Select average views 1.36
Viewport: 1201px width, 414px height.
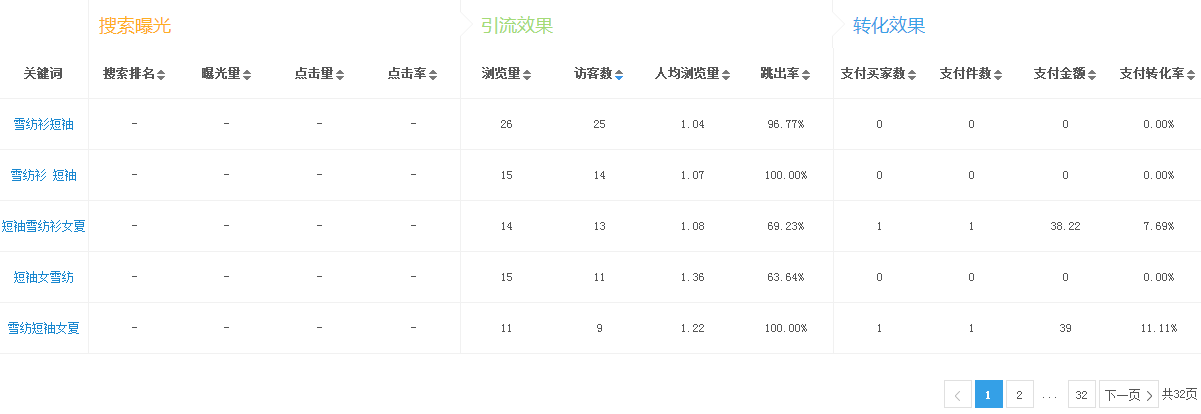tap(692, 277)
